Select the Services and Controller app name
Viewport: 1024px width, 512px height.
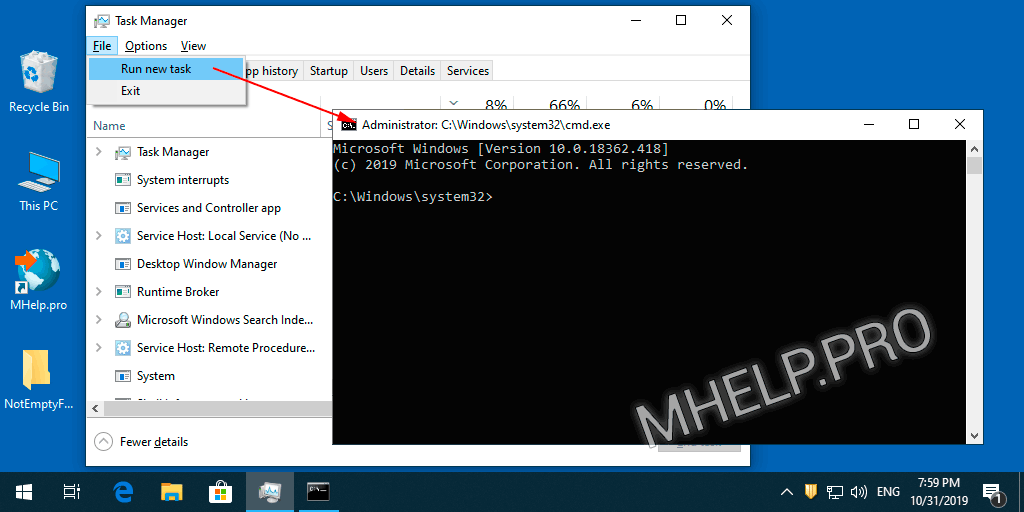pos(209,208)
